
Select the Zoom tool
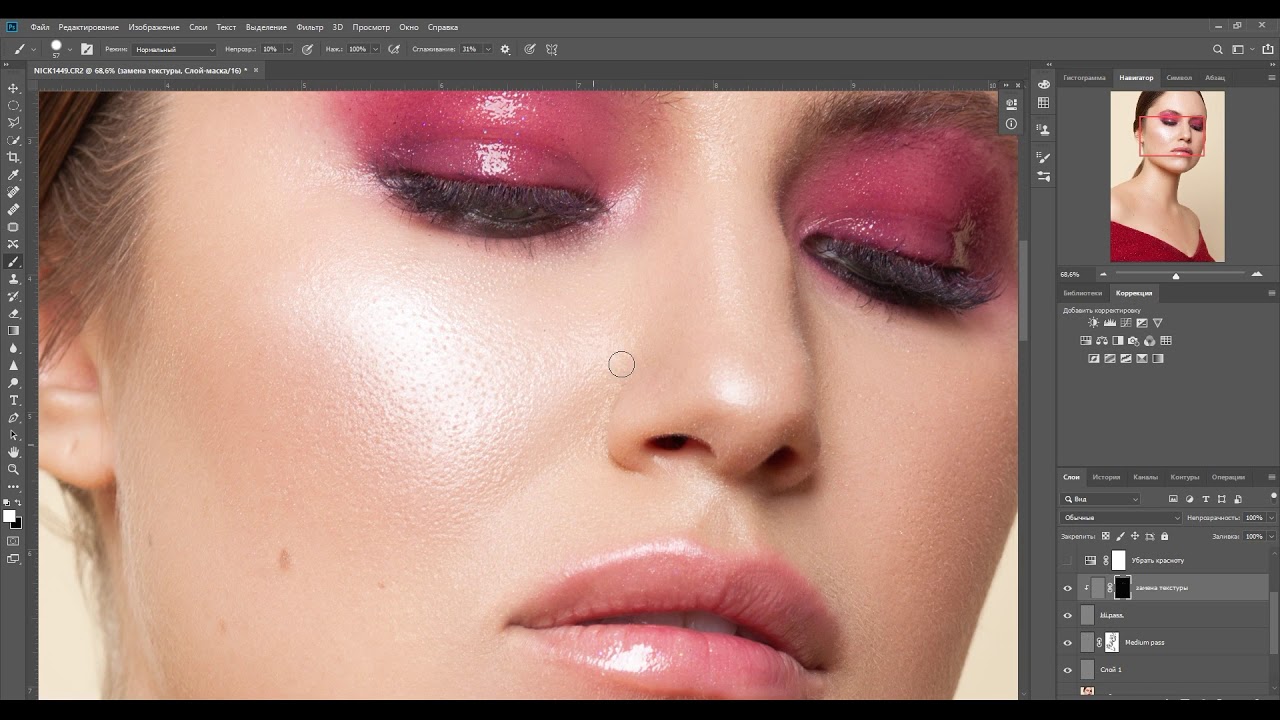pos(14,469)
